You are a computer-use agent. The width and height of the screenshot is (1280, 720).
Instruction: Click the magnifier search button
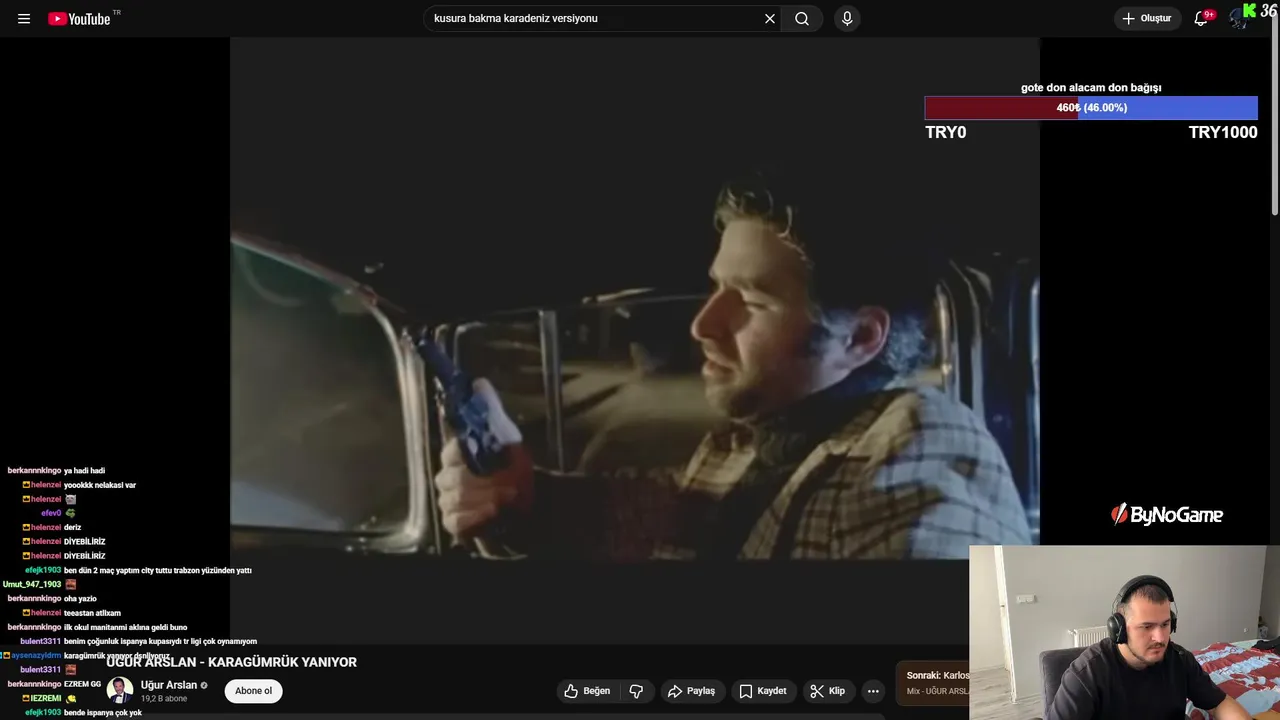tap(802, 19)
